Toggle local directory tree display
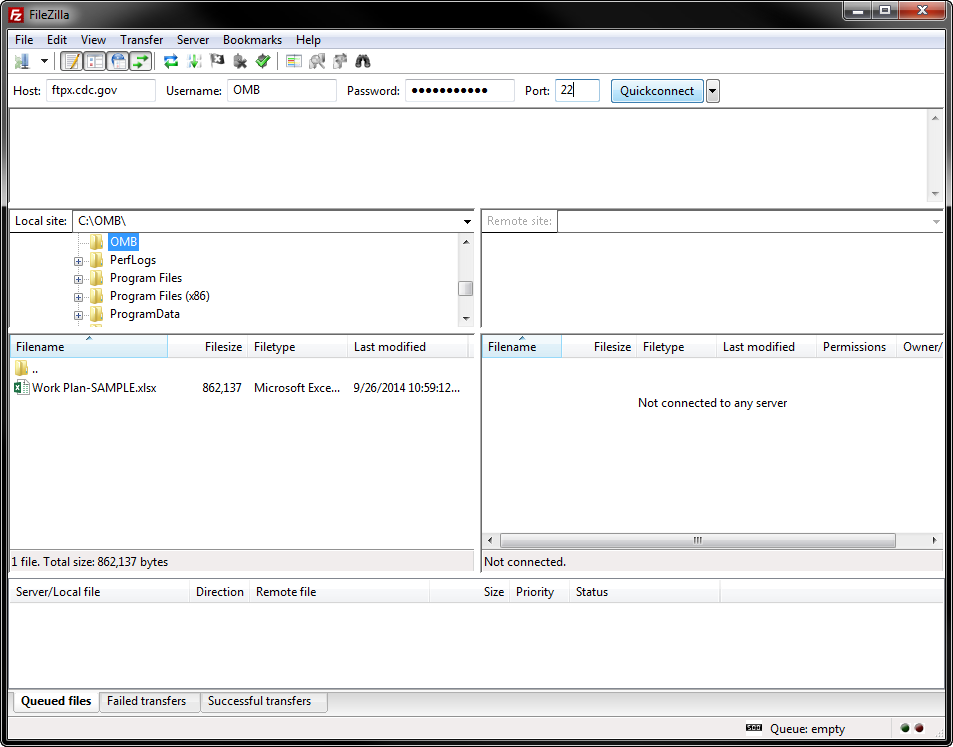This screenshot has height=747, width=953. [95, 61]
